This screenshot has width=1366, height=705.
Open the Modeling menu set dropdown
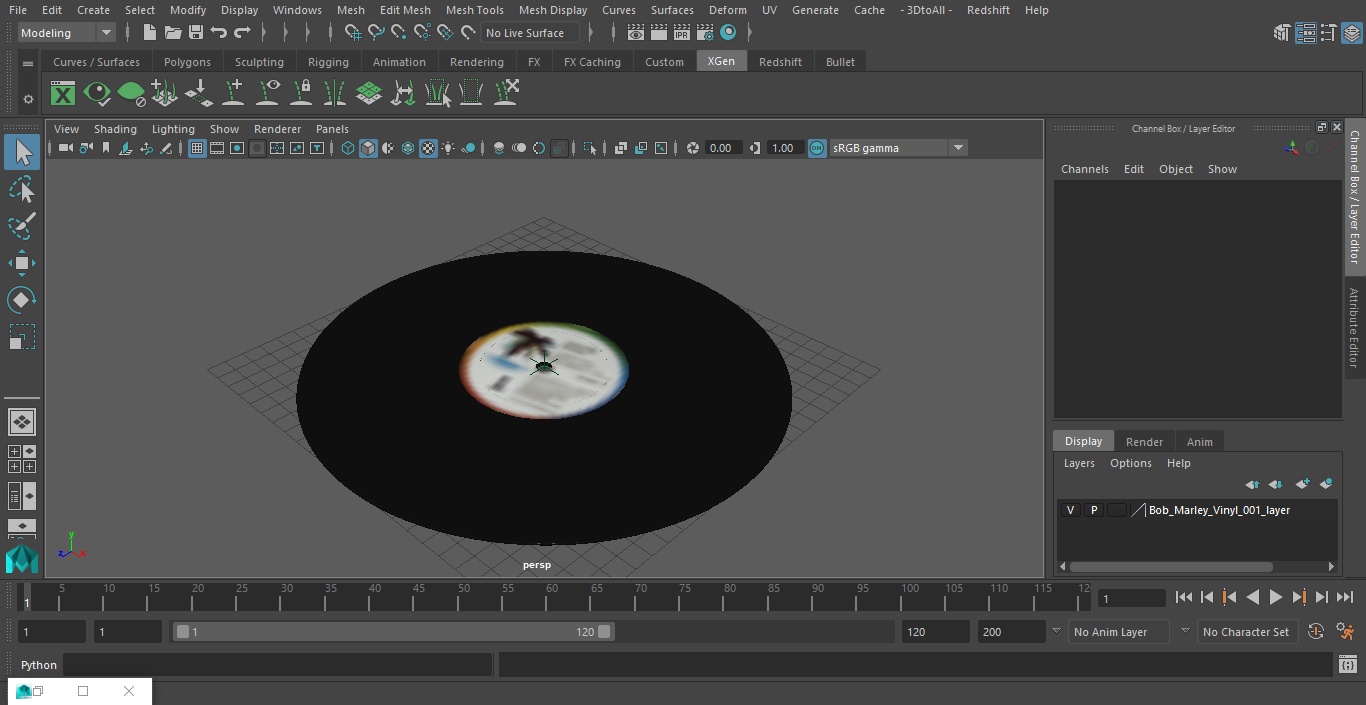(67, 33)
